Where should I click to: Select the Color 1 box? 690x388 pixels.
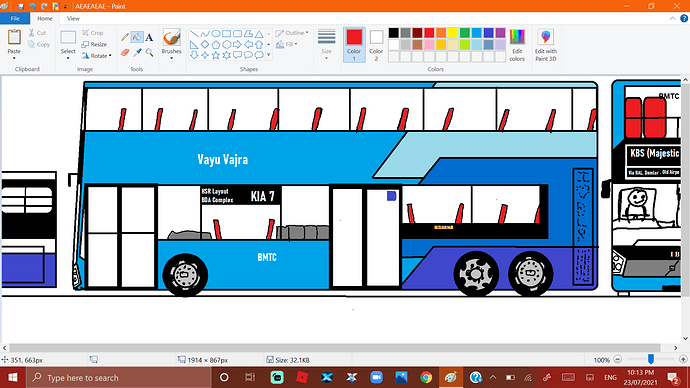click(x=354, y=45)
